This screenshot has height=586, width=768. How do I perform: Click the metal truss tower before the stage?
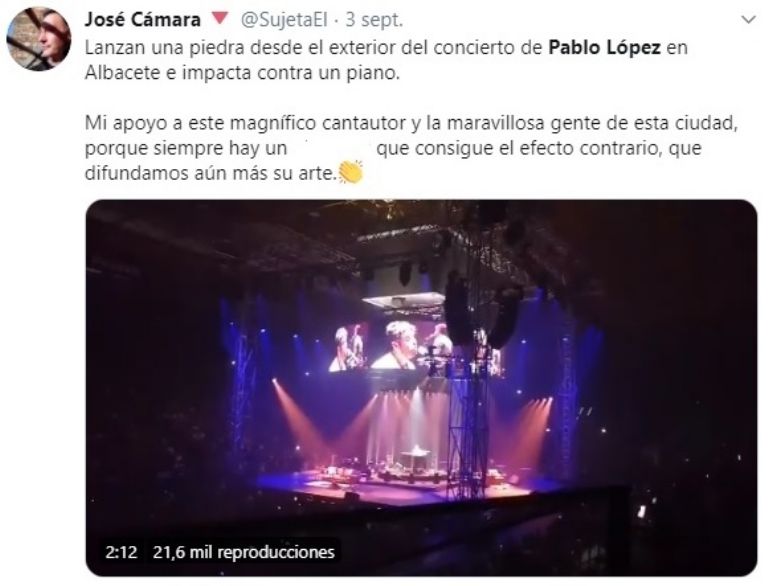point(467,421)
